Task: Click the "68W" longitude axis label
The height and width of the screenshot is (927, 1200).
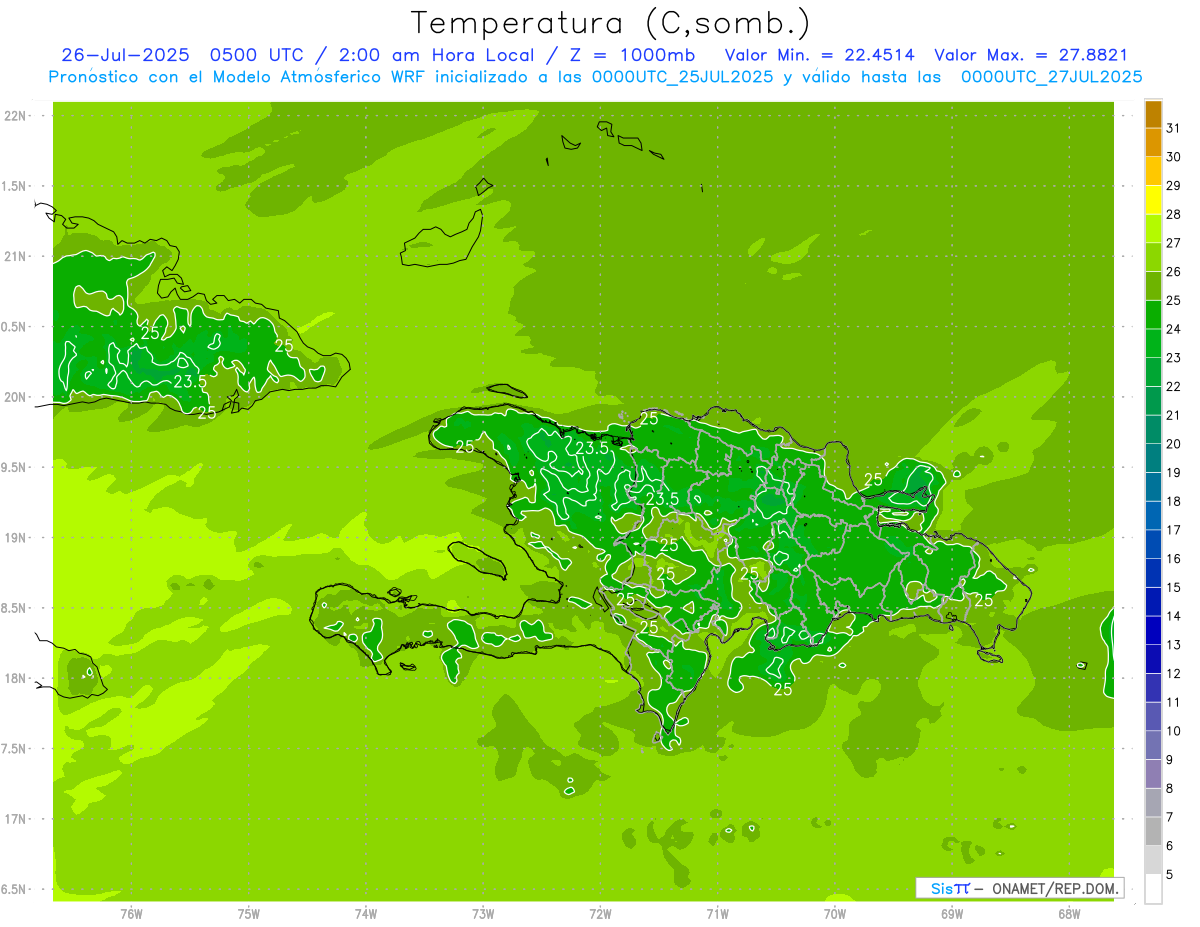Action: pyautogui.click(x=1069, y=914)
